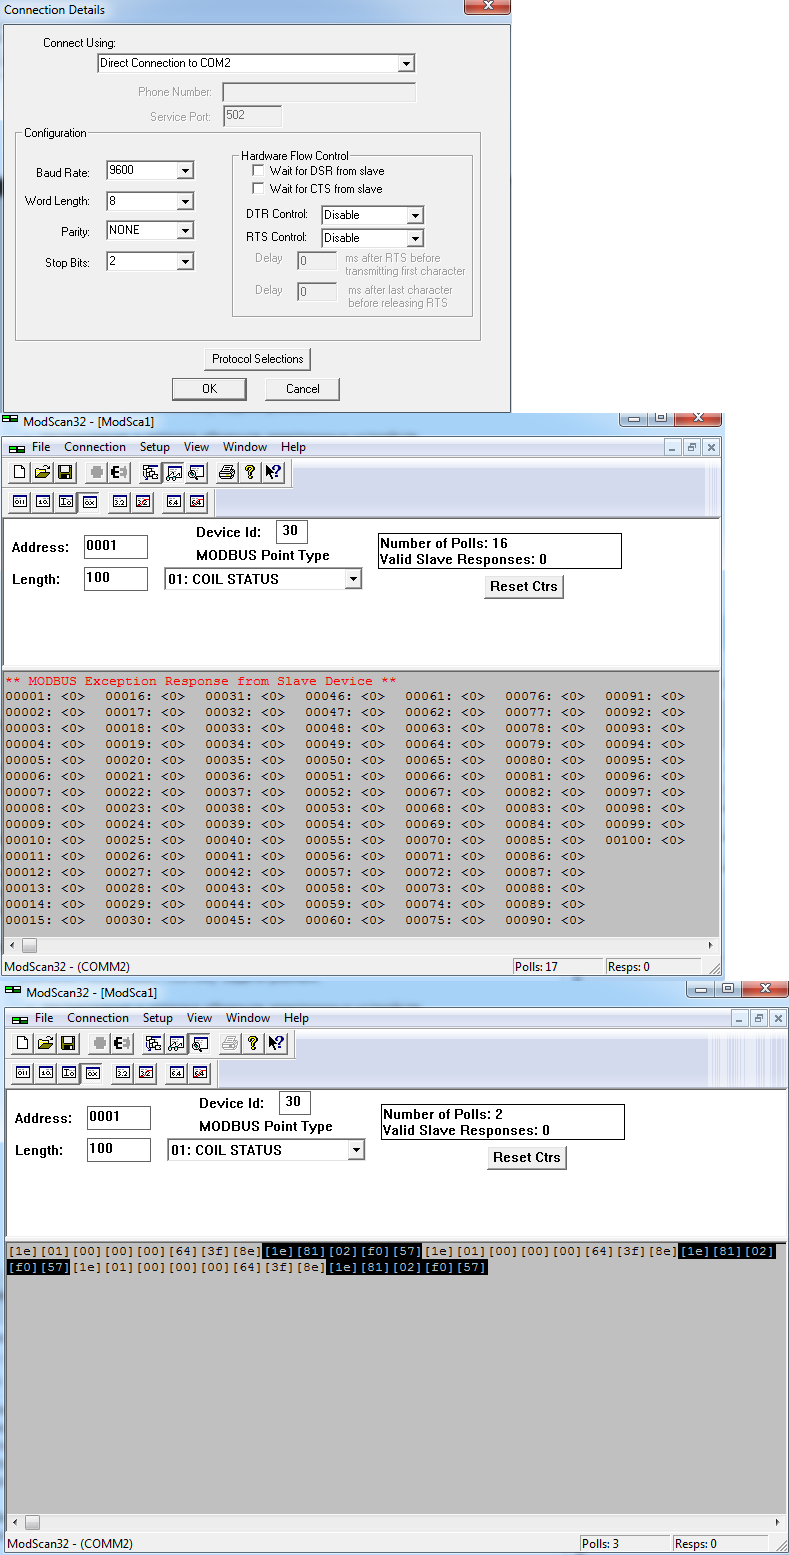The width and height of the screenshot is (789, 1555).
Task: Click Device Id field in 2-polls window
Action: (x=295, y=1103)
